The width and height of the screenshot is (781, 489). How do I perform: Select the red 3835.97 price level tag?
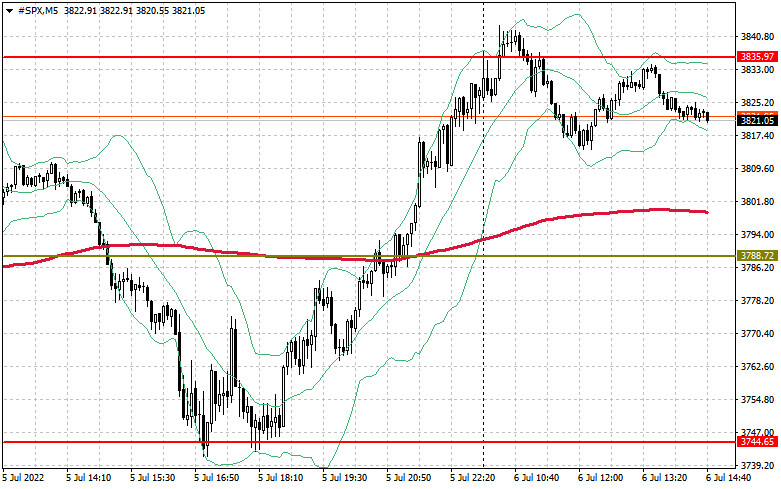click(x=757, y=57)
